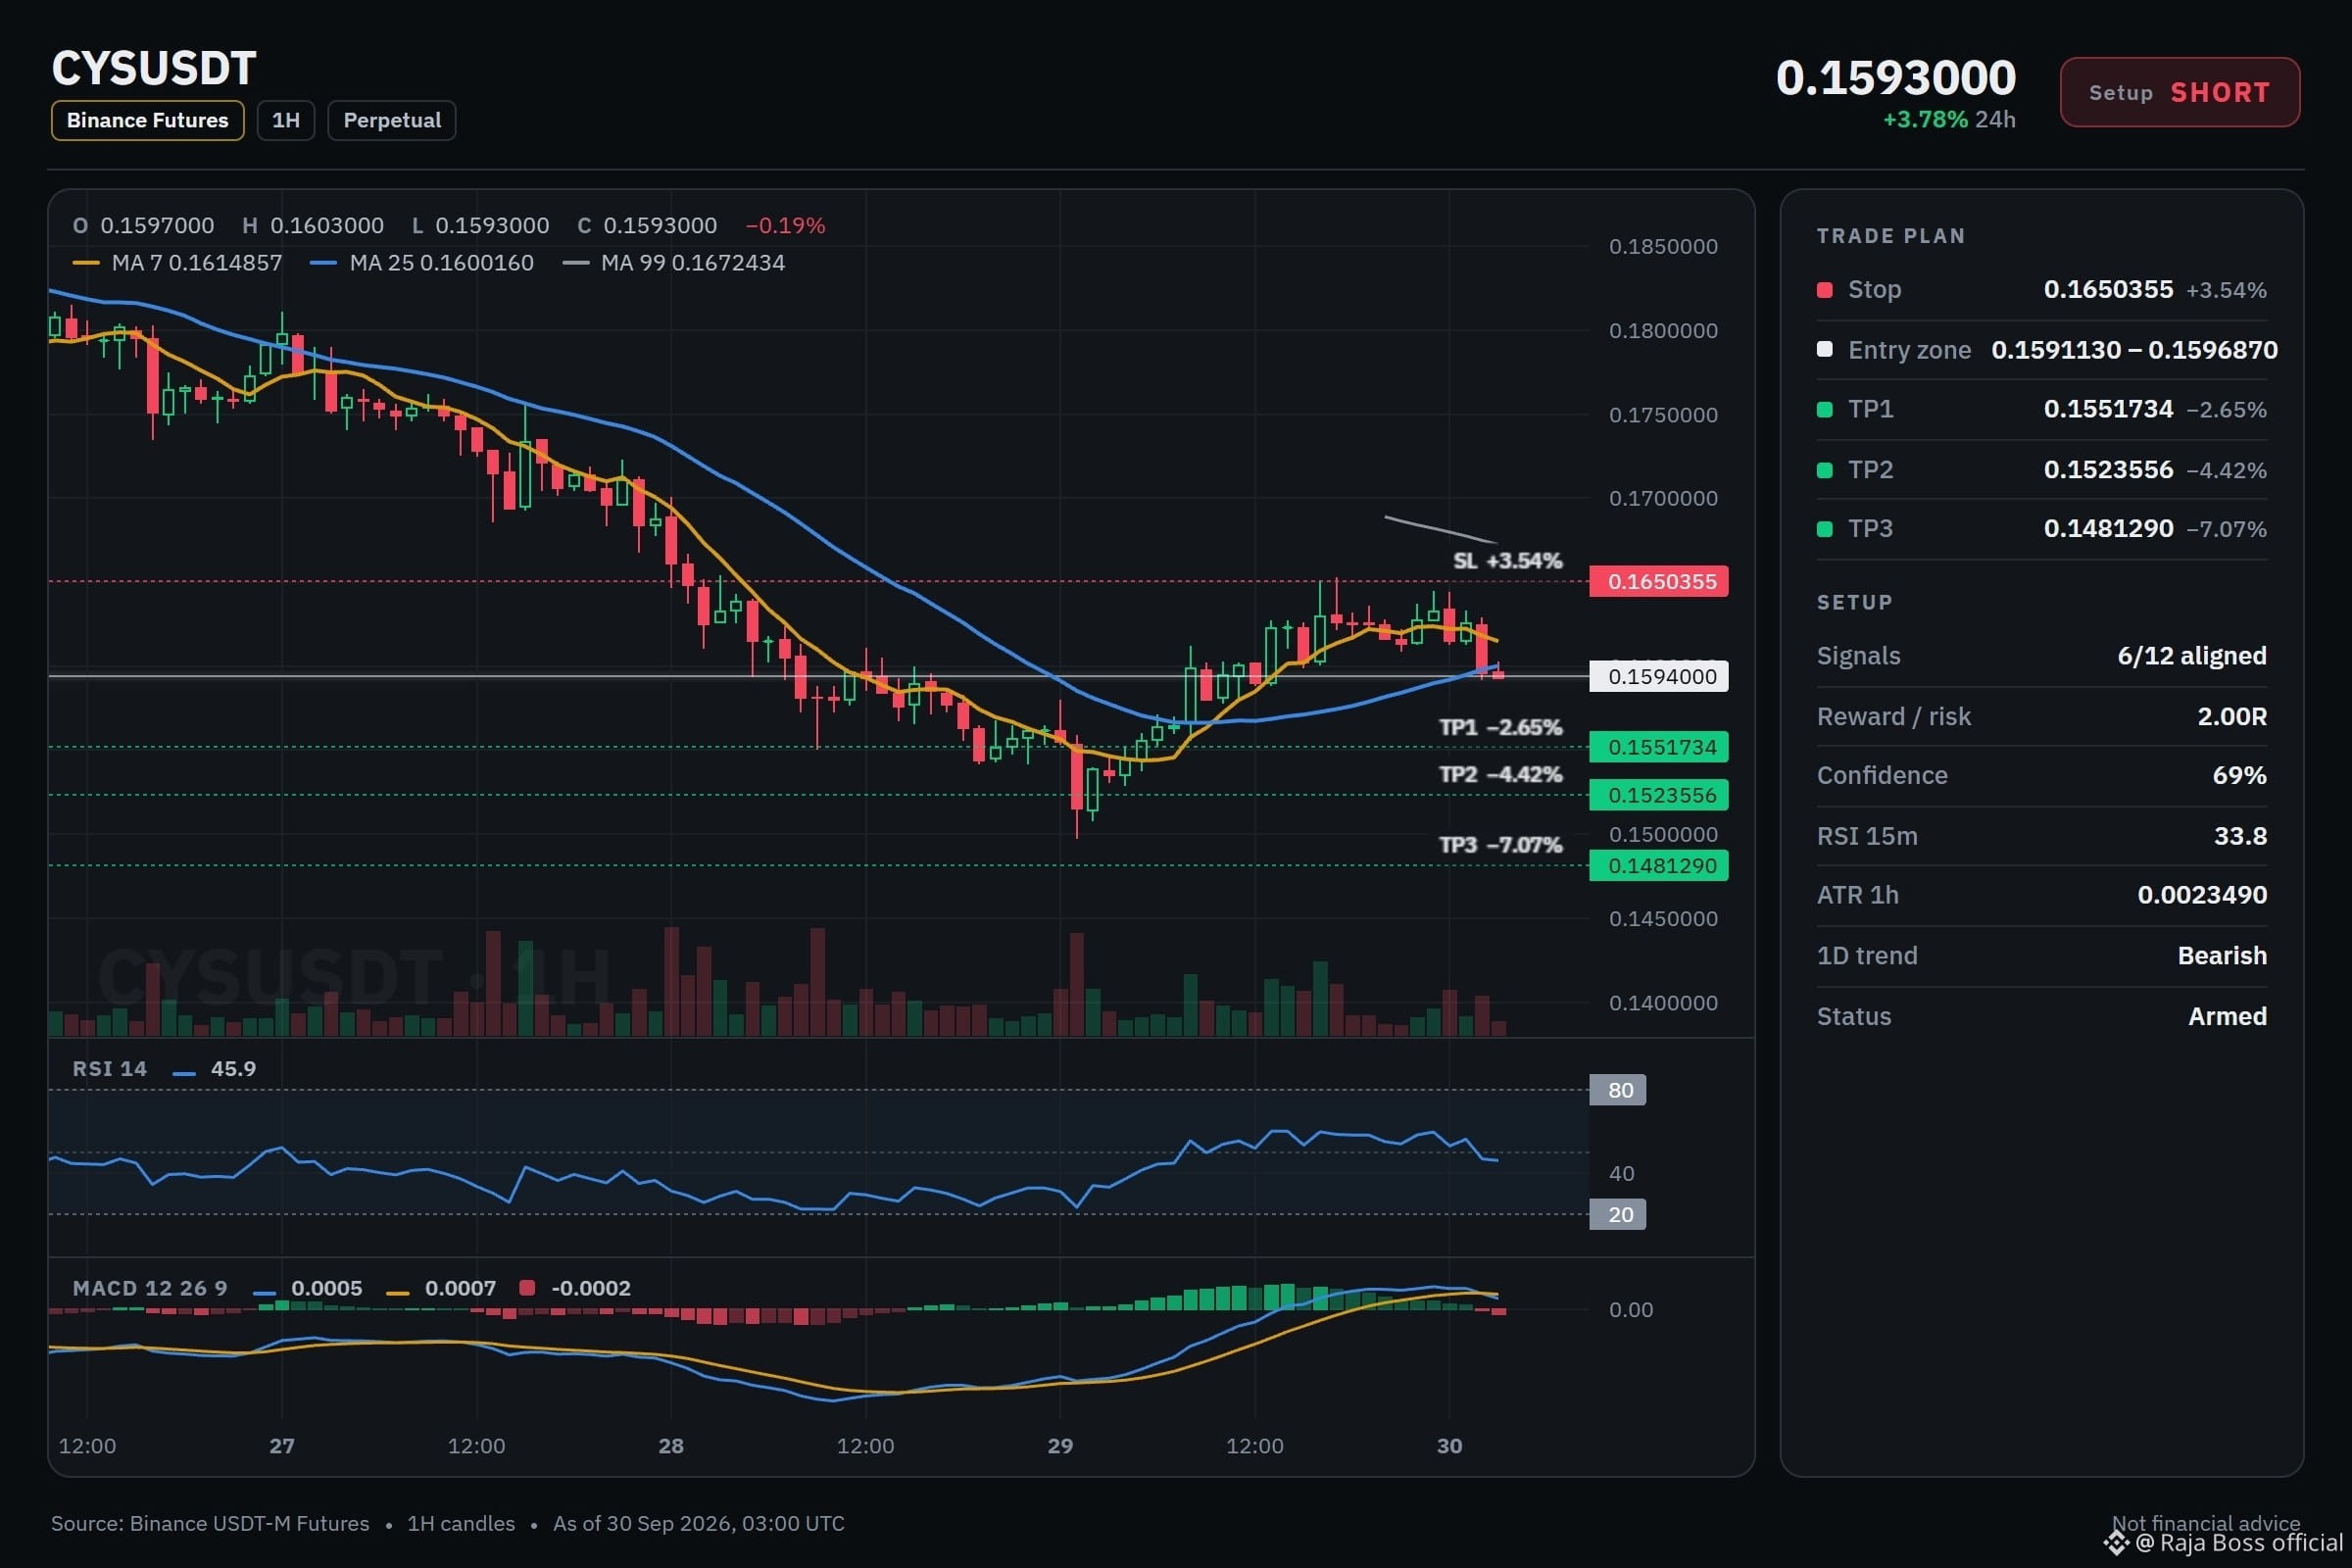The width and height of the screenshot is (2352, 1568).
Task: Select the Perpetual contract chip
Action: [392, 120]
